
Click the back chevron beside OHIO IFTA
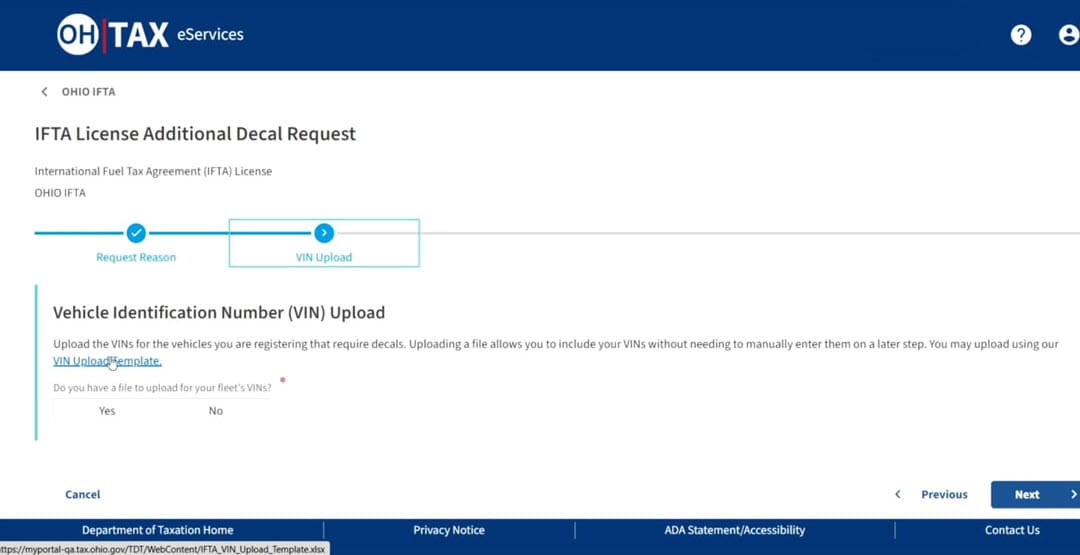pyautogui.click(x=44, y=92)
